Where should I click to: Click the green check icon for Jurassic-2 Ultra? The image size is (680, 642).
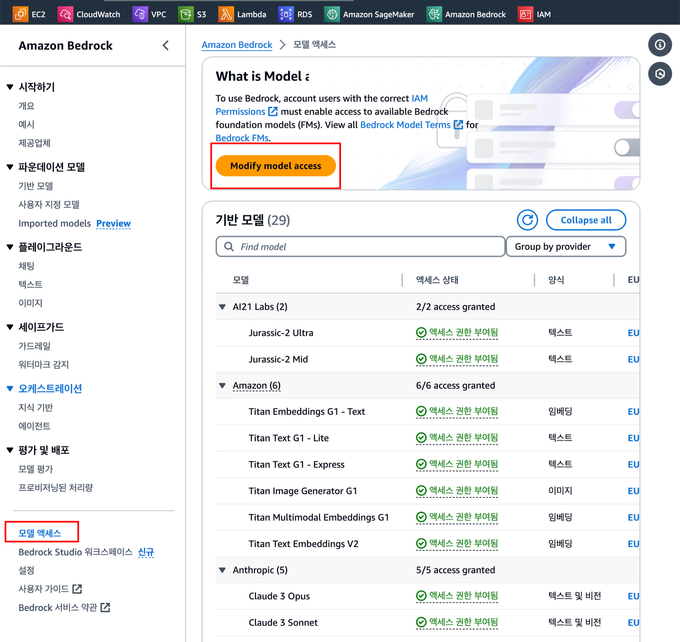point(421,333)
